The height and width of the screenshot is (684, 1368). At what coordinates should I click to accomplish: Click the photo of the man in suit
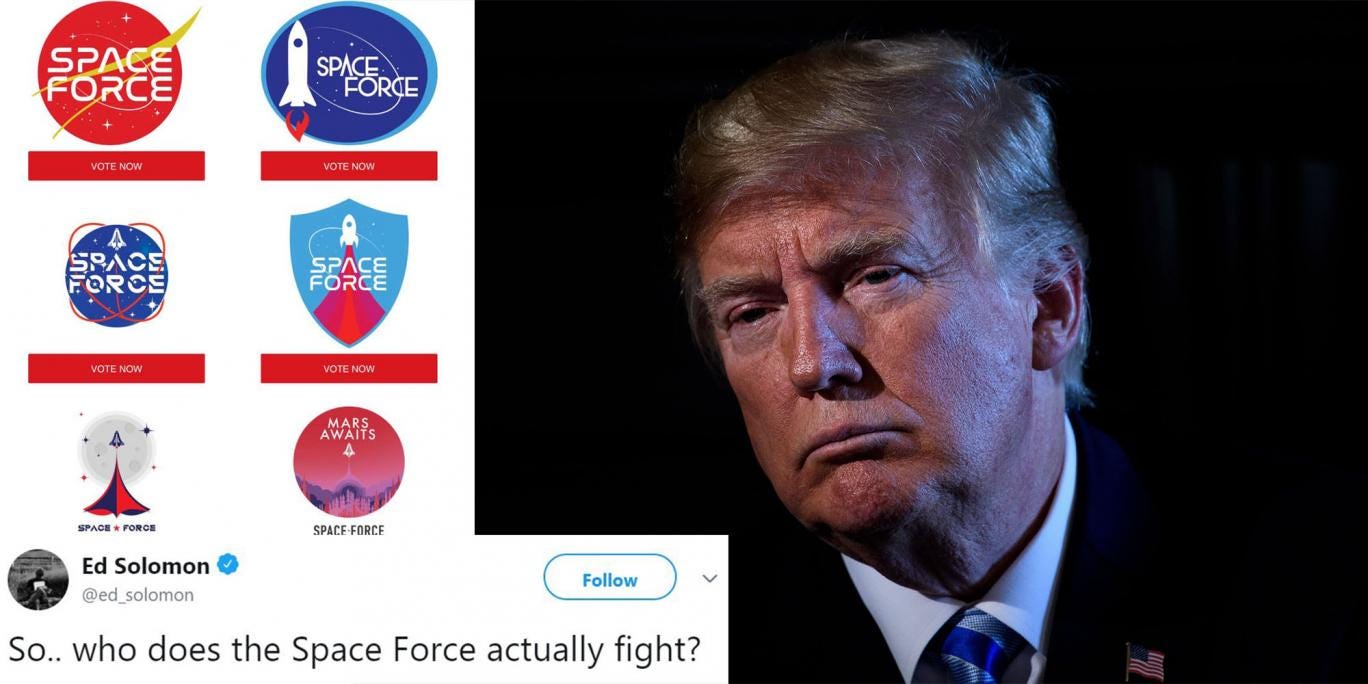[921, 342]
